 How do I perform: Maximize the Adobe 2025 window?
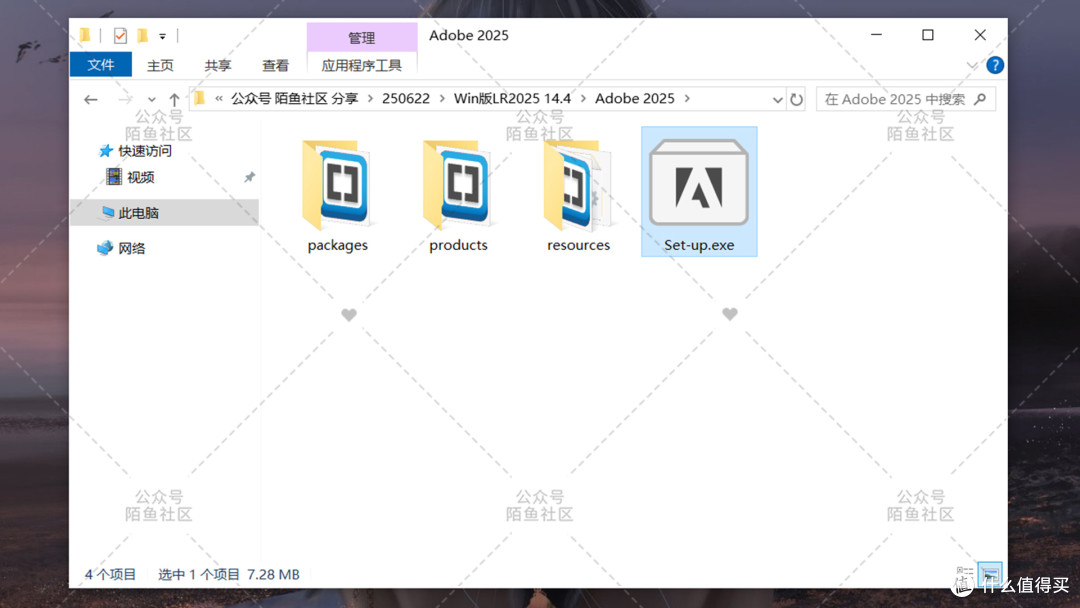[x=928, y=35]
